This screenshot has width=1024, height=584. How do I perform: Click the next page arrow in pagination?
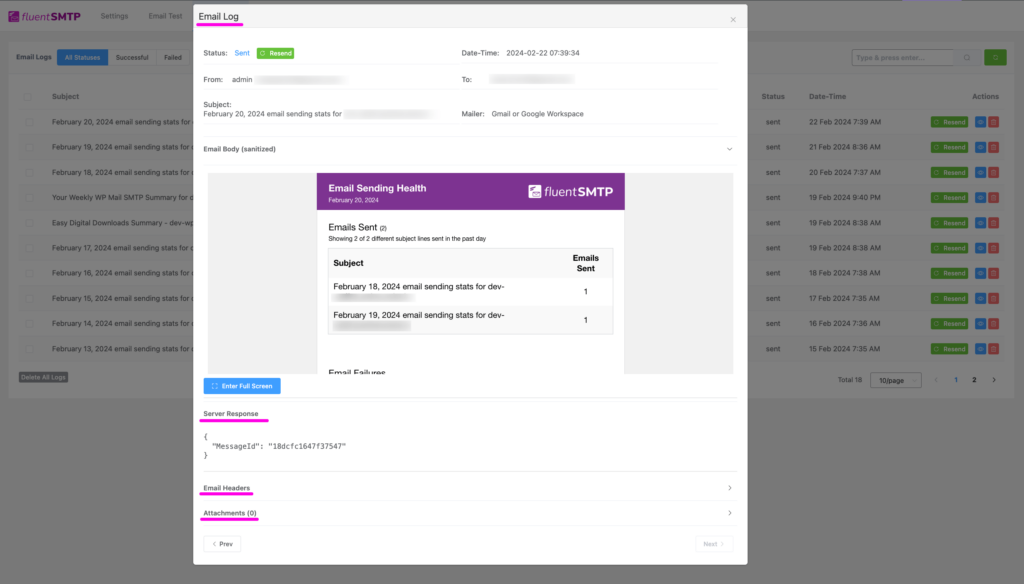point(993,380)
